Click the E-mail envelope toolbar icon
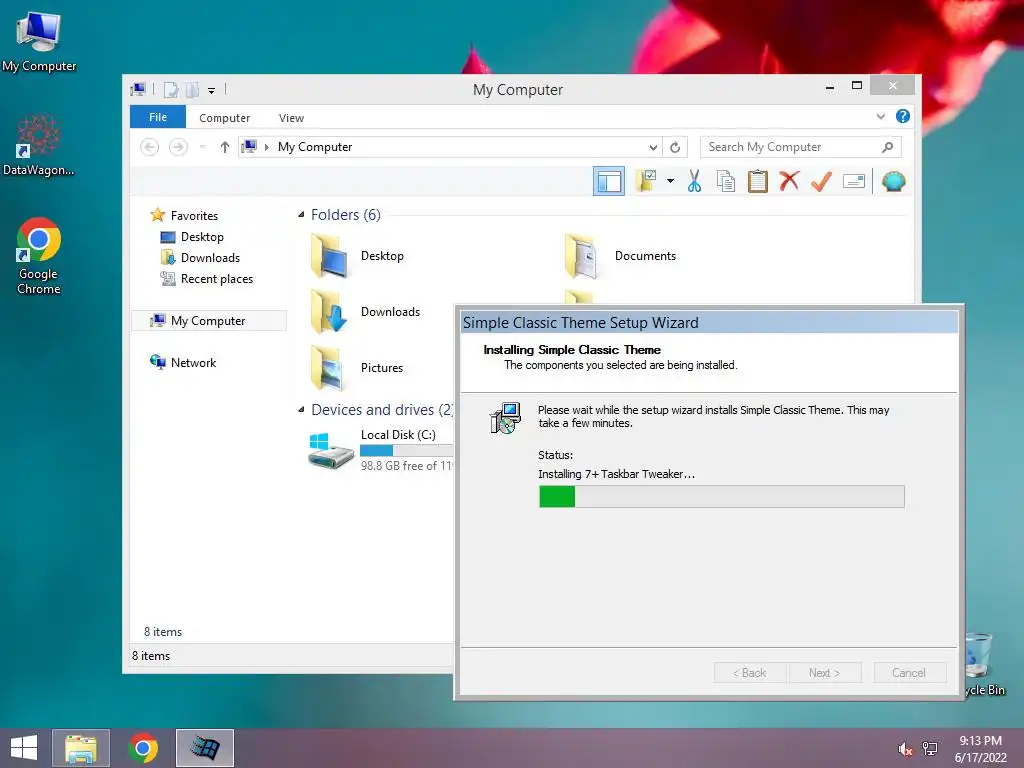 854,181
